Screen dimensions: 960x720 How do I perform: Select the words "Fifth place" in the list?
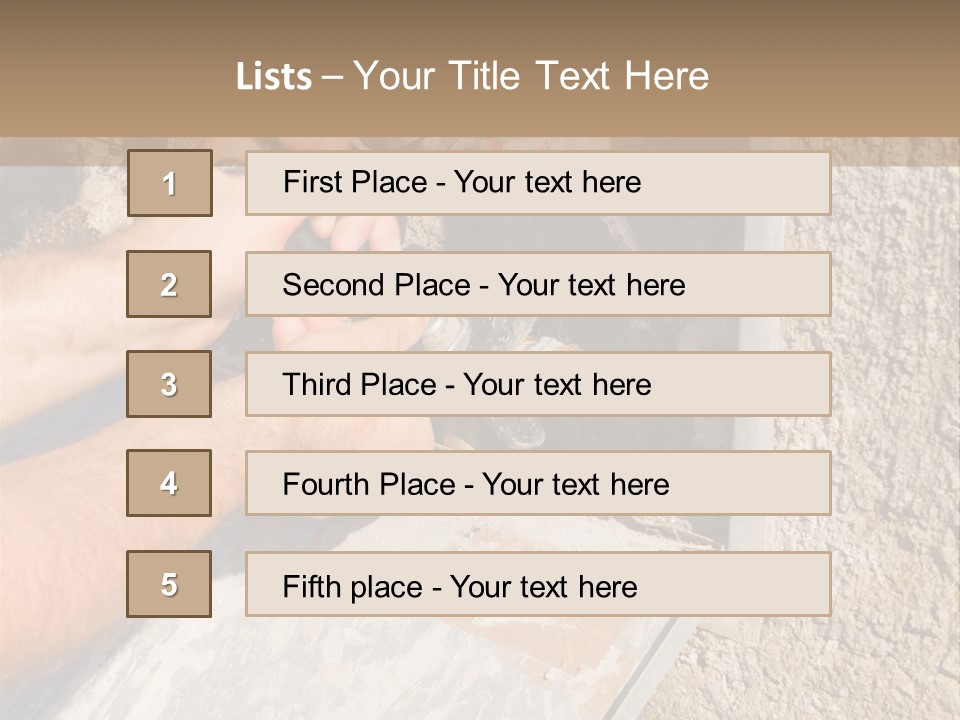pyautogui.click(x=352, y=586)
